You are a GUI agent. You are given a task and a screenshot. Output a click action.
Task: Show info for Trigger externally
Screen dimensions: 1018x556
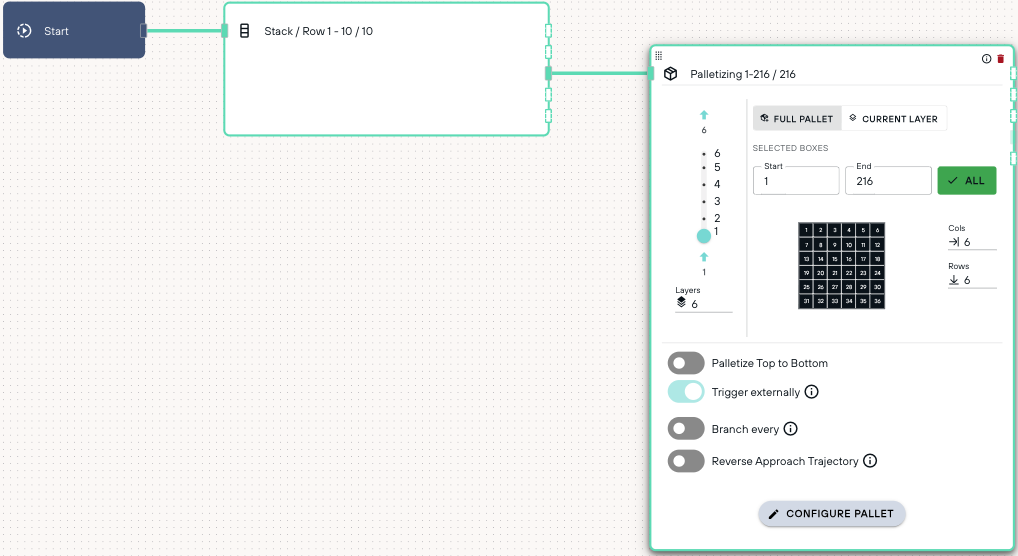pyautogui.click(x=812, y=392)
